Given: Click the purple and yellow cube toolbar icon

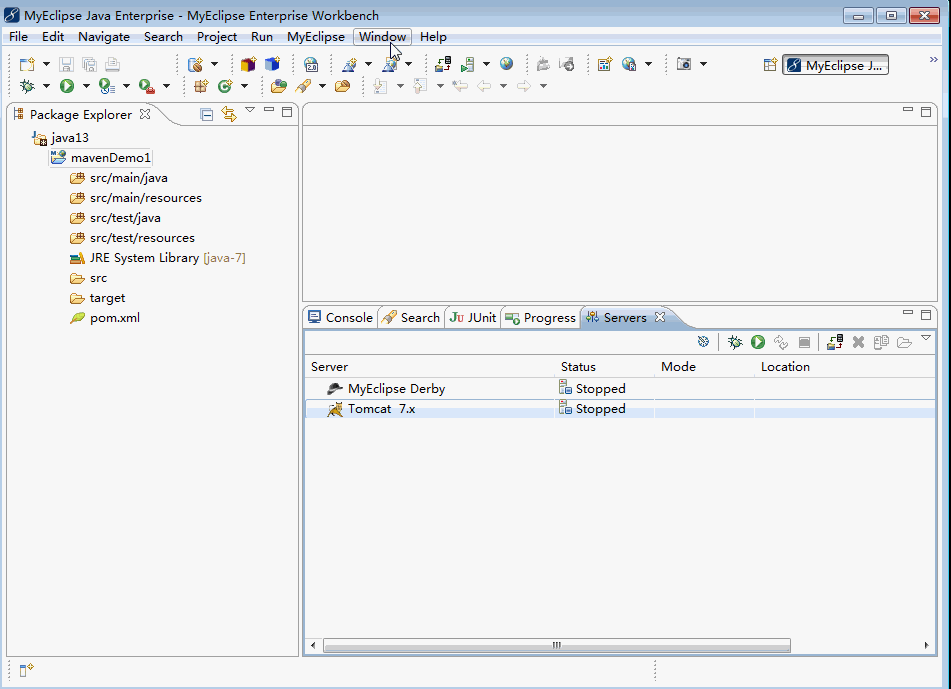Looking at the screenshot, I should coord(249,64).
